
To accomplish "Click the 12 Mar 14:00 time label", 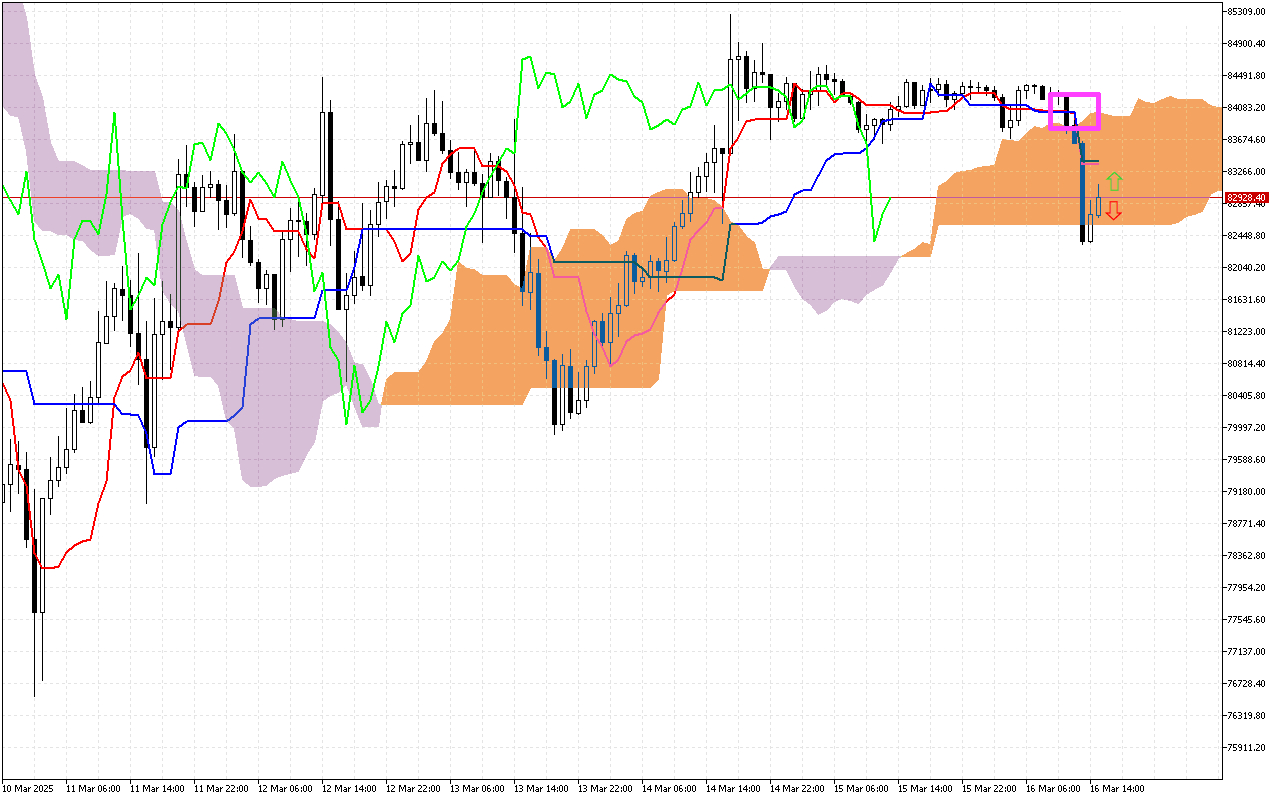I will [349, 789].
